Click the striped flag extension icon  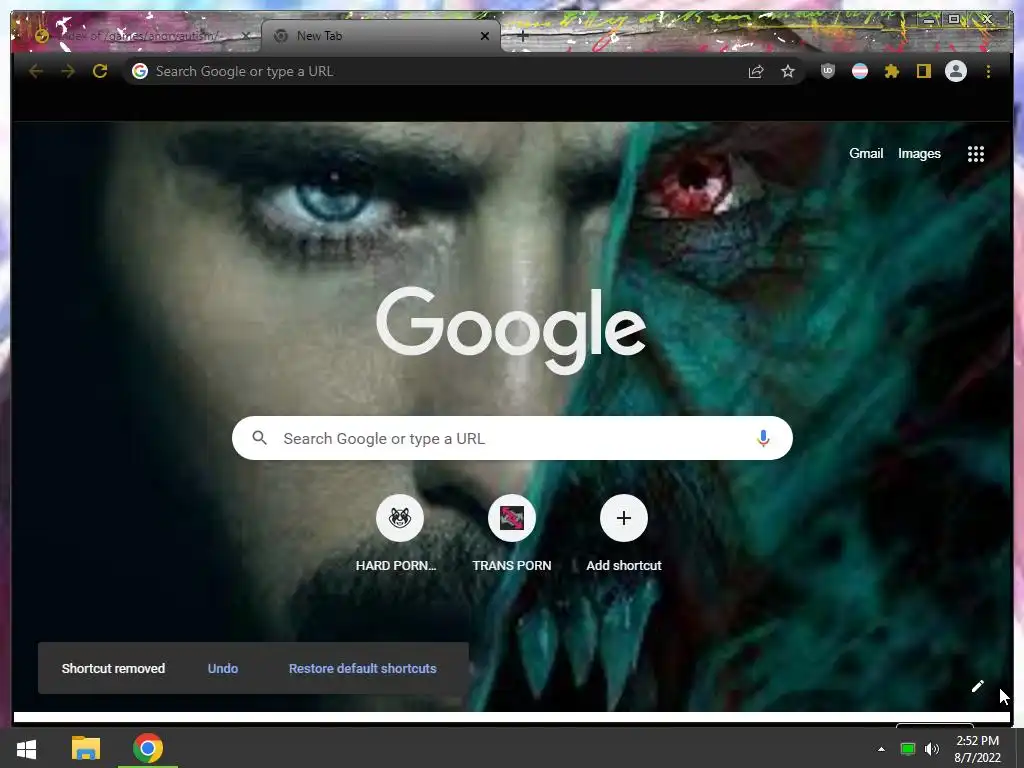pyautogui.click(x=860, y=71)
